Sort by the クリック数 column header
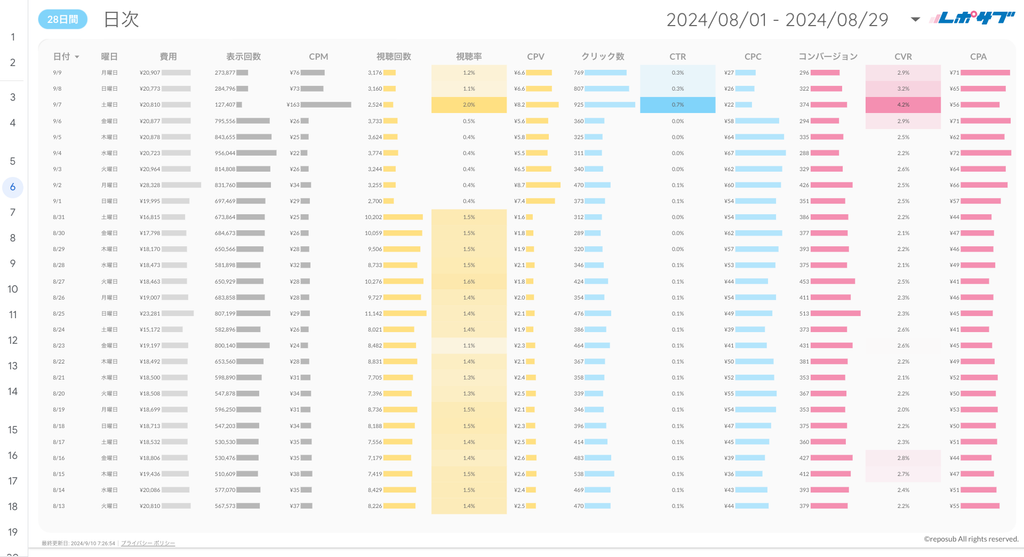1024x557 pixels. pos(603,57)
